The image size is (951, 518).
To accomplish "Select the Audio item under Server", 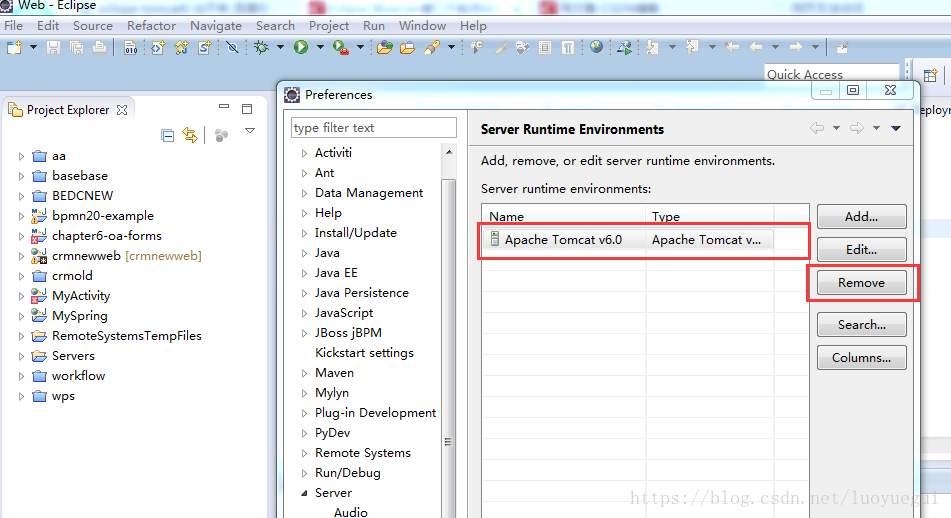I will click(x=351, y=513).
